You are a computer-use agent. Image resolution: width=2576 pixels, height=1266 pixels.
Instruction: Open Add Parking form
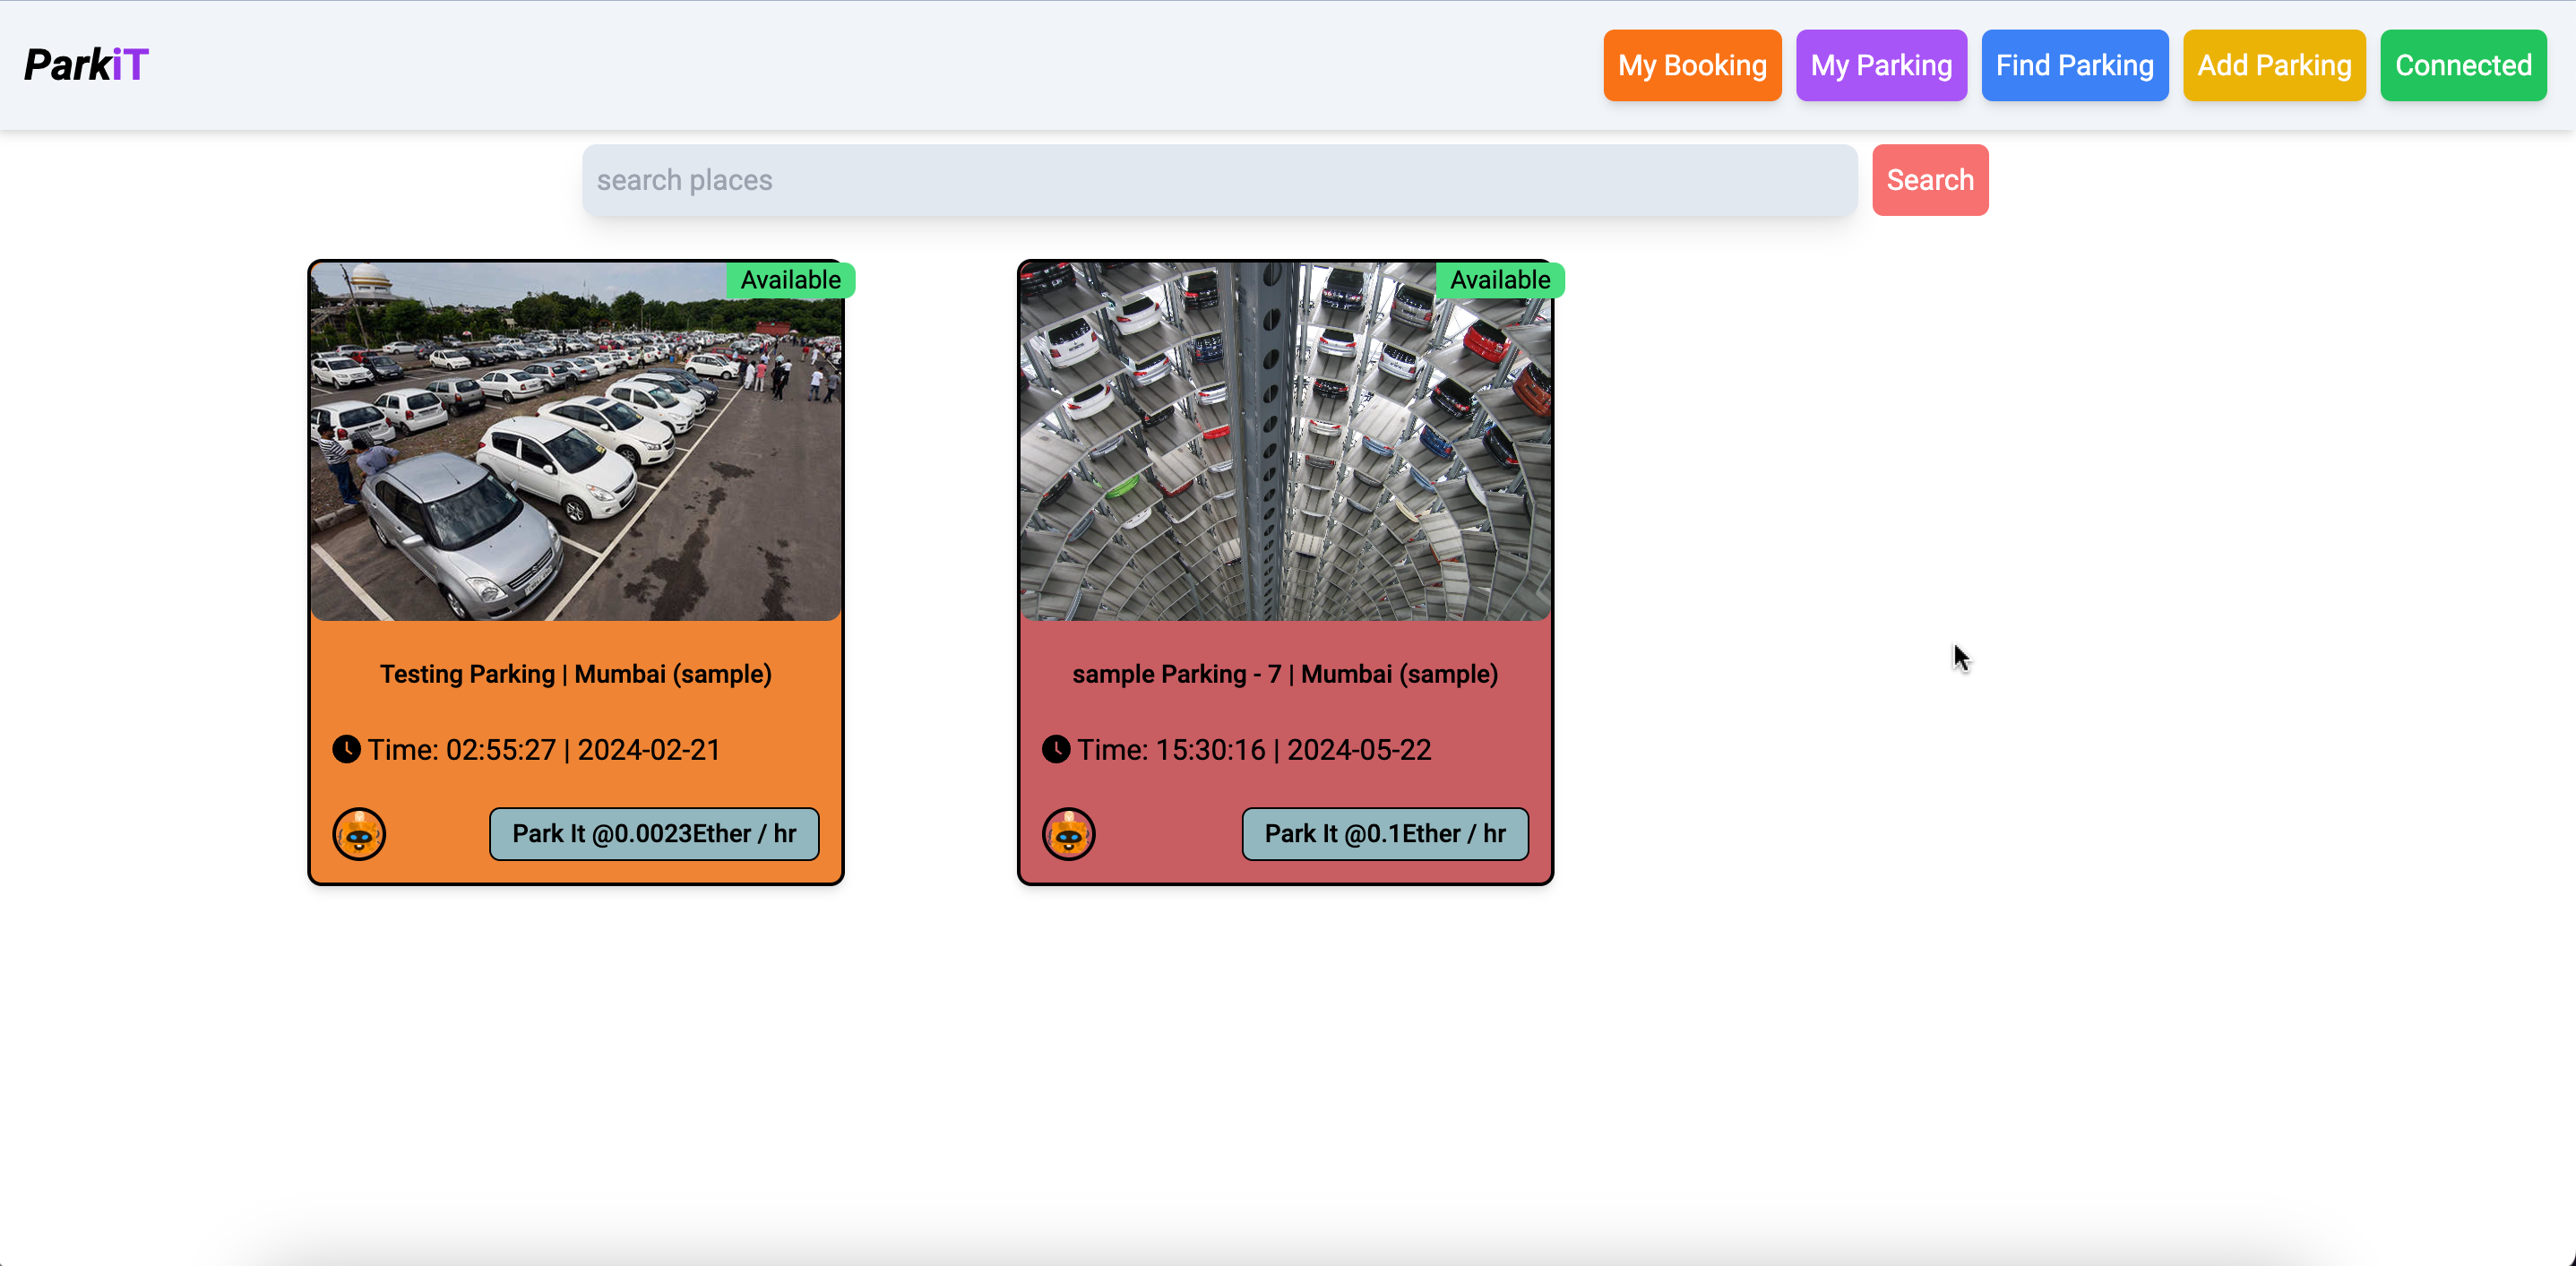tap(2274, 65)
